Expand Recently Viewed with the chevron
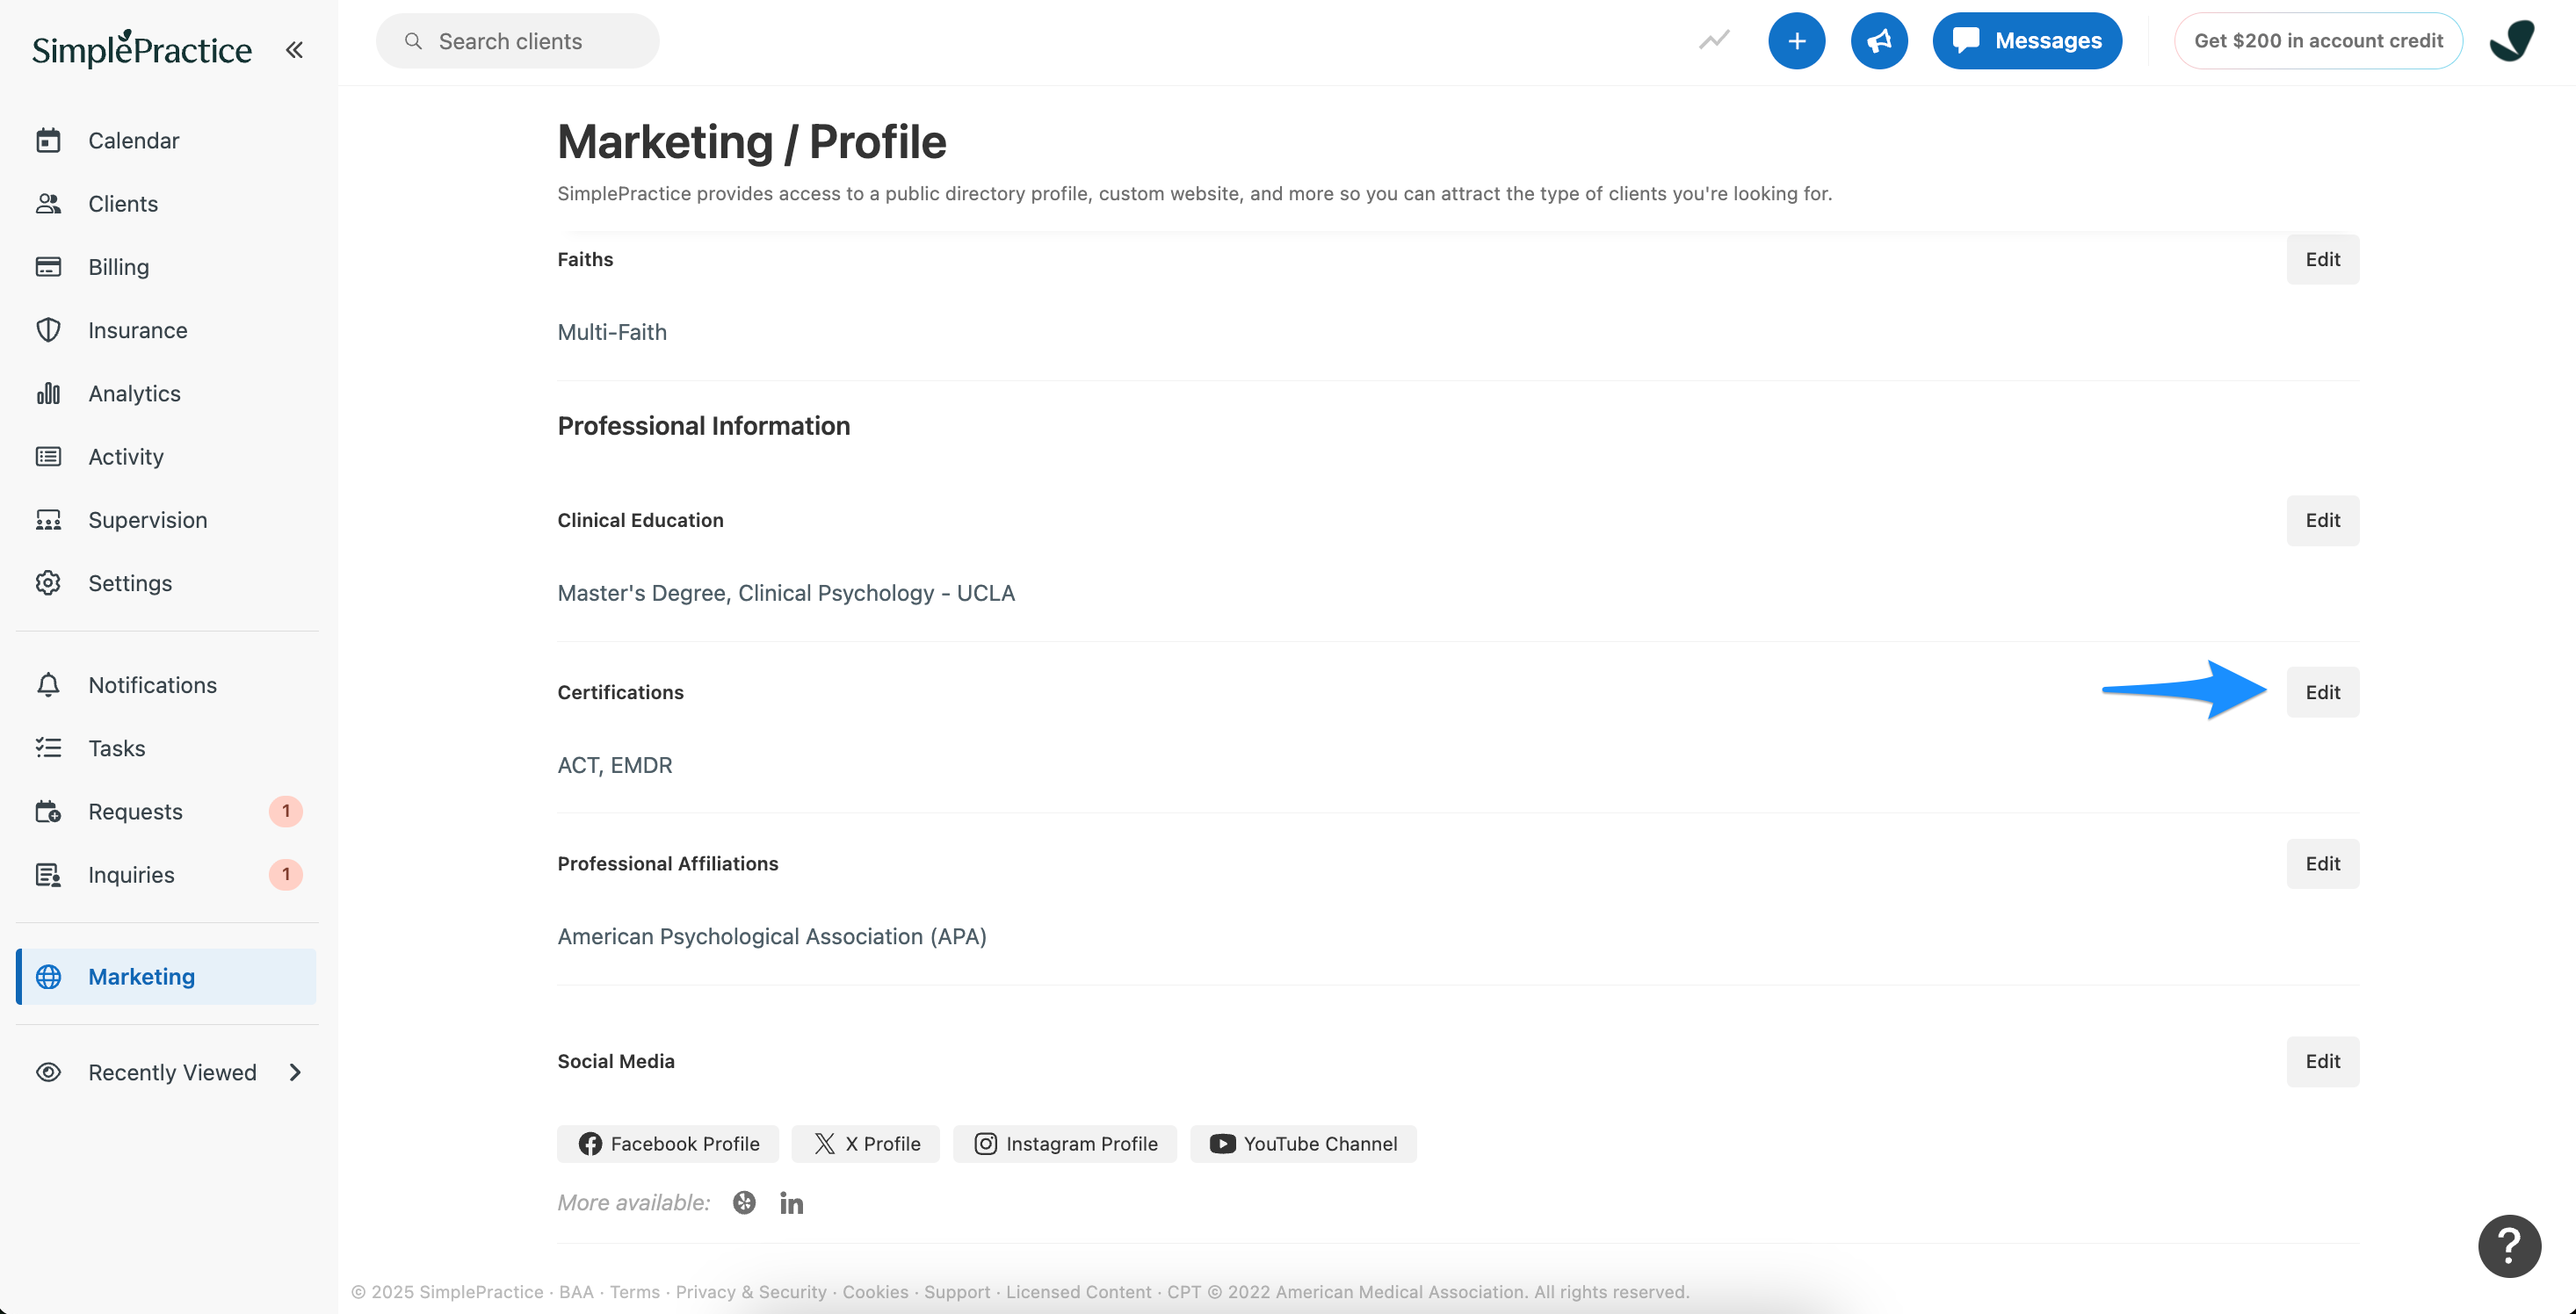This screenshot has width=2576, height=1314. (295, 1072)
